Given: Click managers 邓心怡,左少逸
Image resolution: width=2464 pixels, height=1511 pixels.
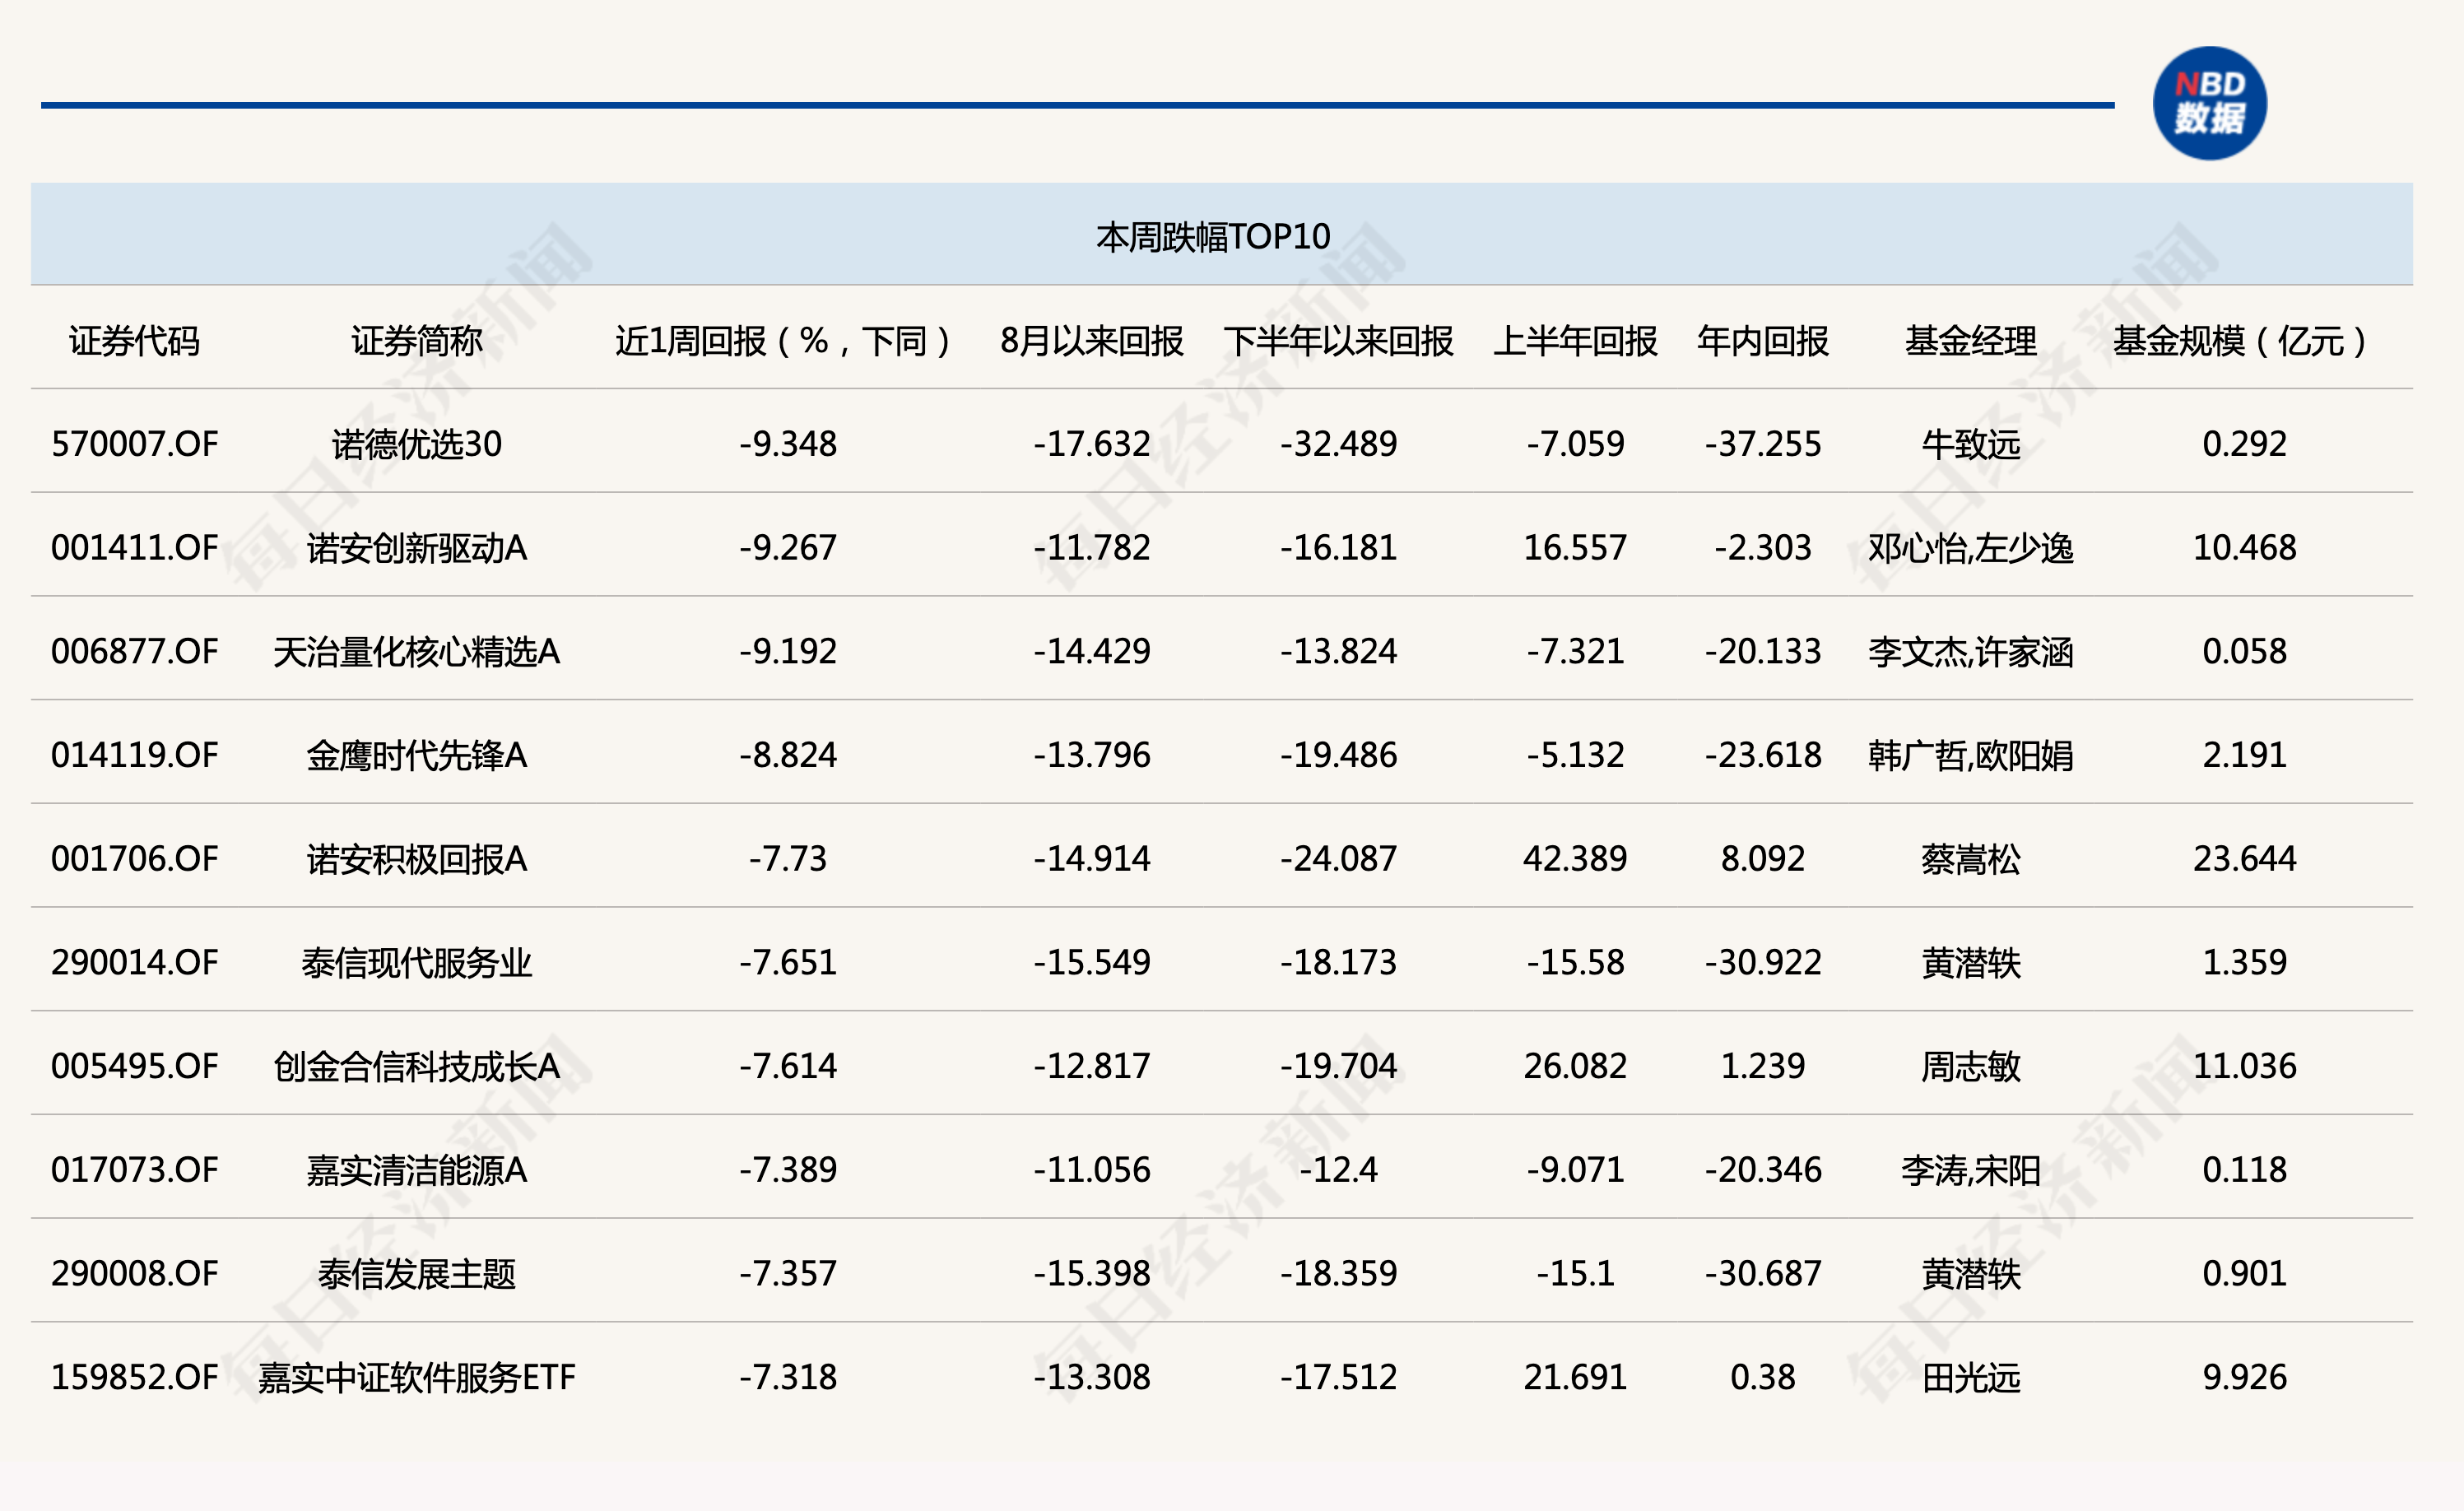Looking at the screenshot, I should point(1970,548).
